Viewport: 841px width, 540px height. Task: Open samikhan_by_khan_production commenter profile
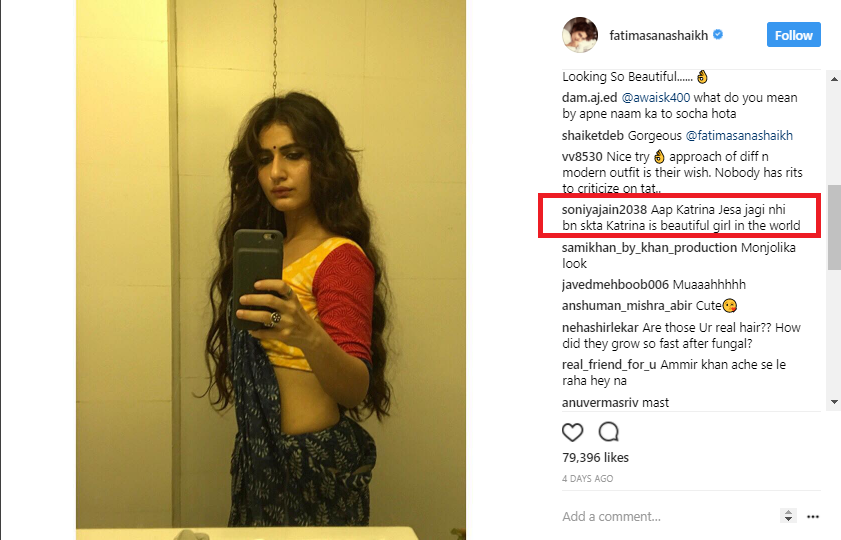click(649, 248)
